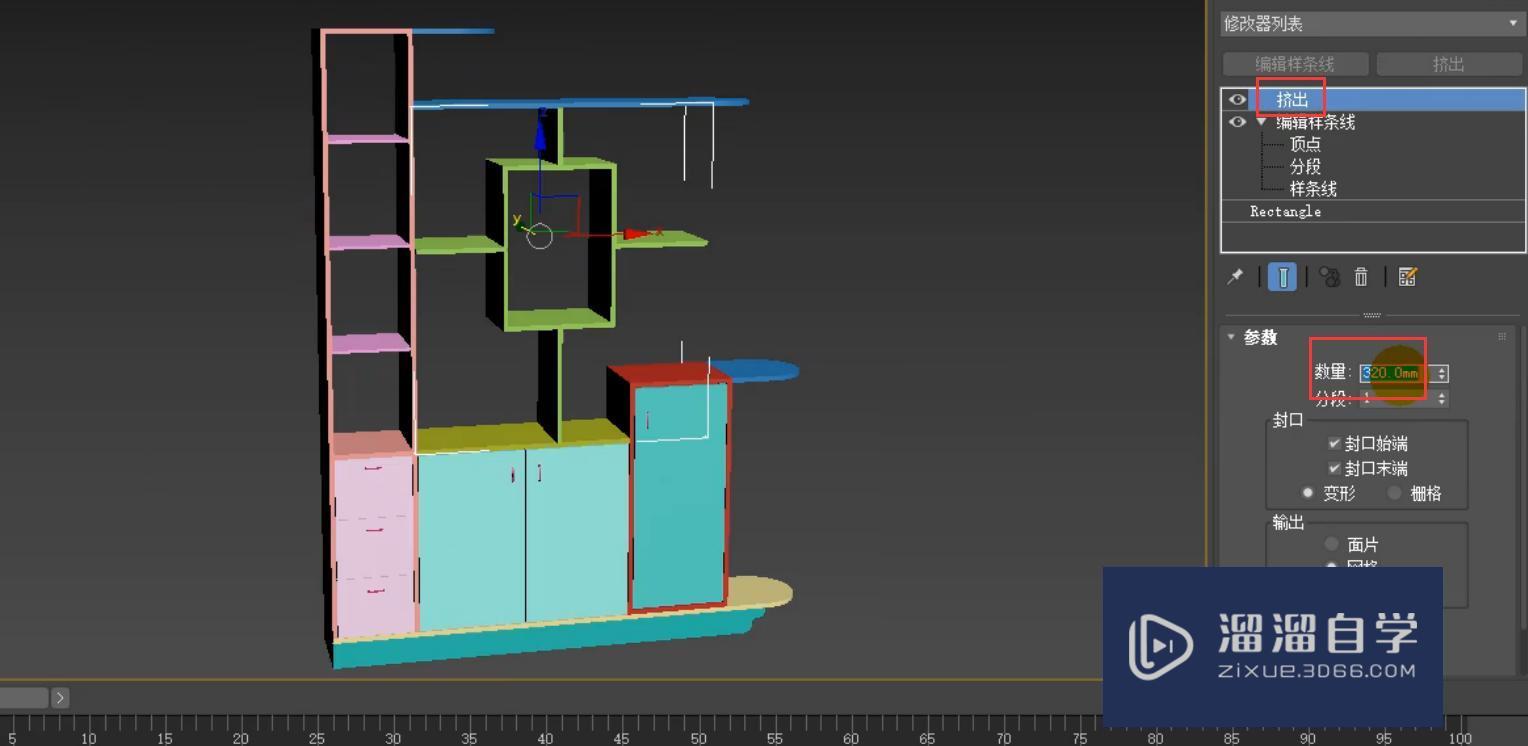Select 顶点 sub-object level
The height and width of the screenshot is (746, 1528).
tap(1305, 144)
